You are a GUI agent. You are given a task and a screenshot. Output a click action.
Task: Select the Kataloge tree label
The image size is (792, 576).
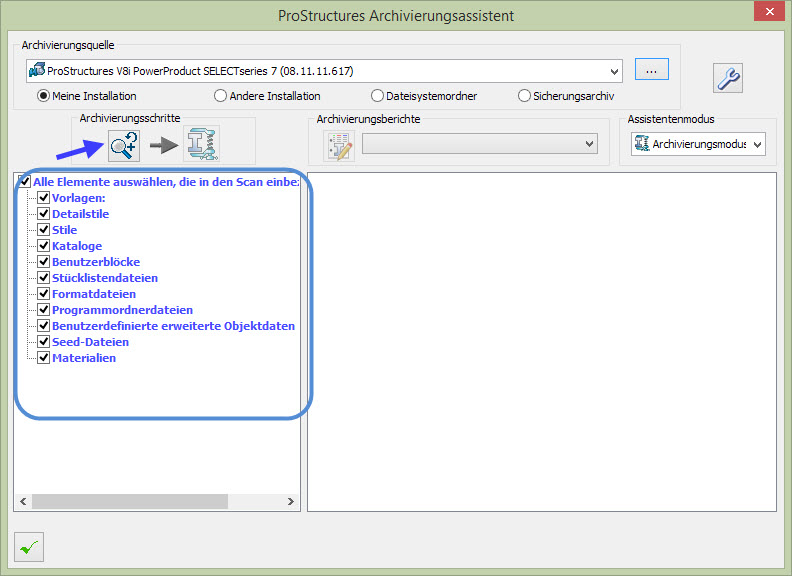[x=77, y=246]
